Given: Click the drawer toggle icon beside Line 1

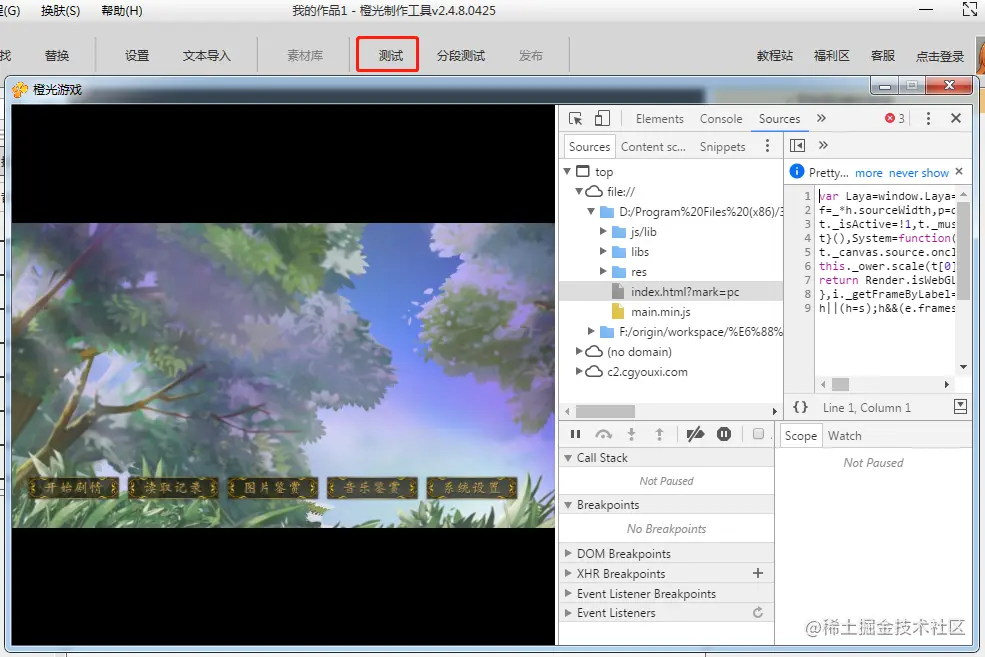Looking at the screenshot, I should coord(961,406).
